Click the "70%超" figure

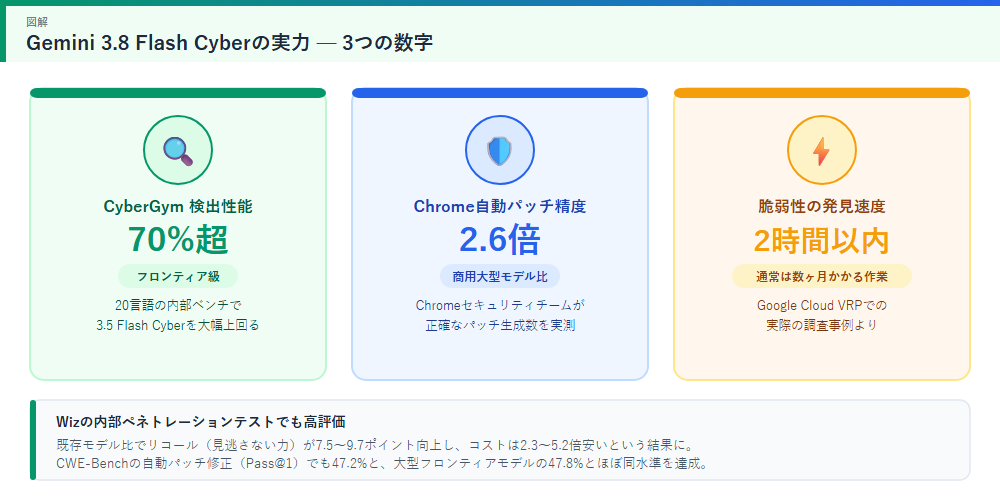coord(178,240)
